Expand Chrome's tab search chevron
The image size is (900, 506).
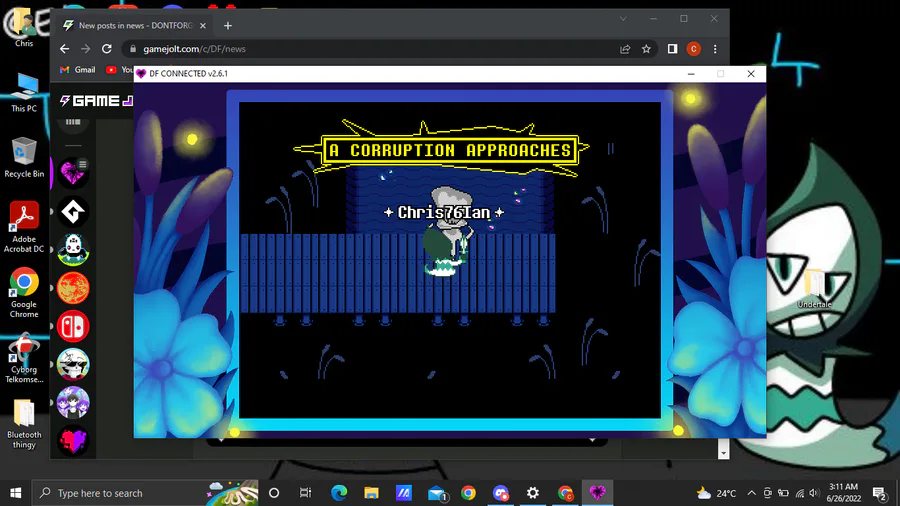(x=623, y=18)
